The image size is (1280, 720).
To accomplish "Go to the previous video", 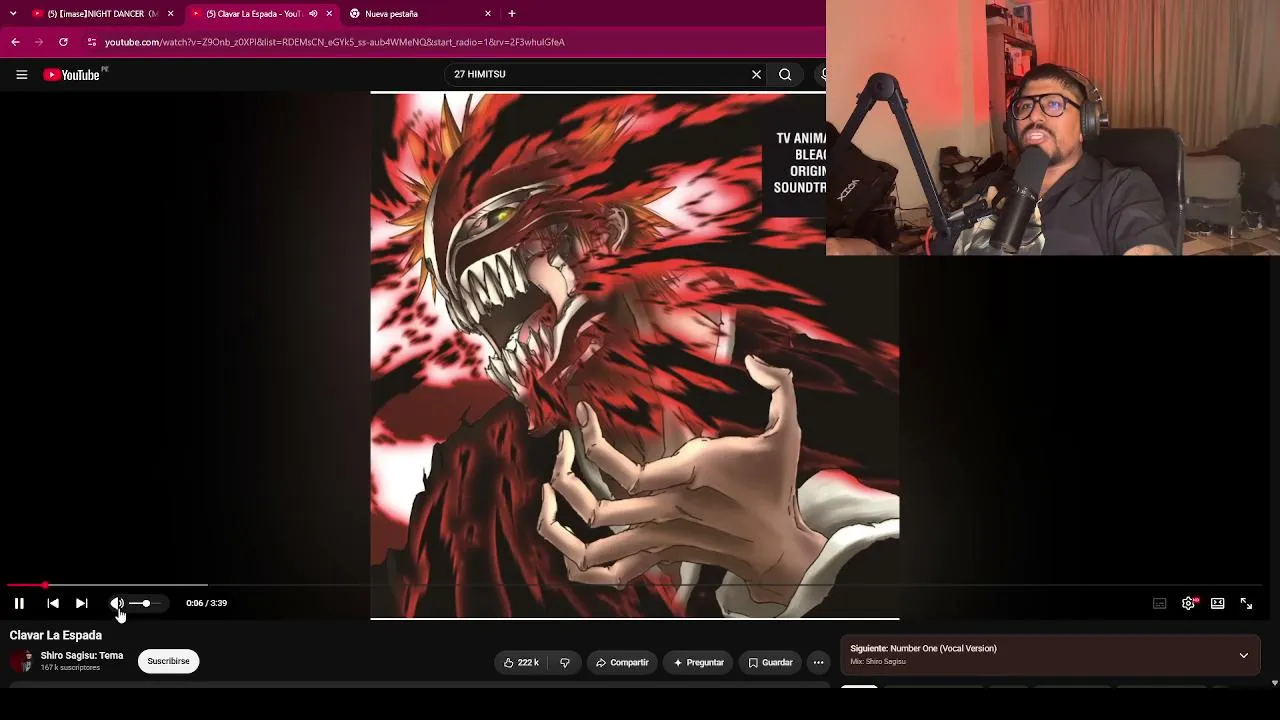I will coord(53,603).
